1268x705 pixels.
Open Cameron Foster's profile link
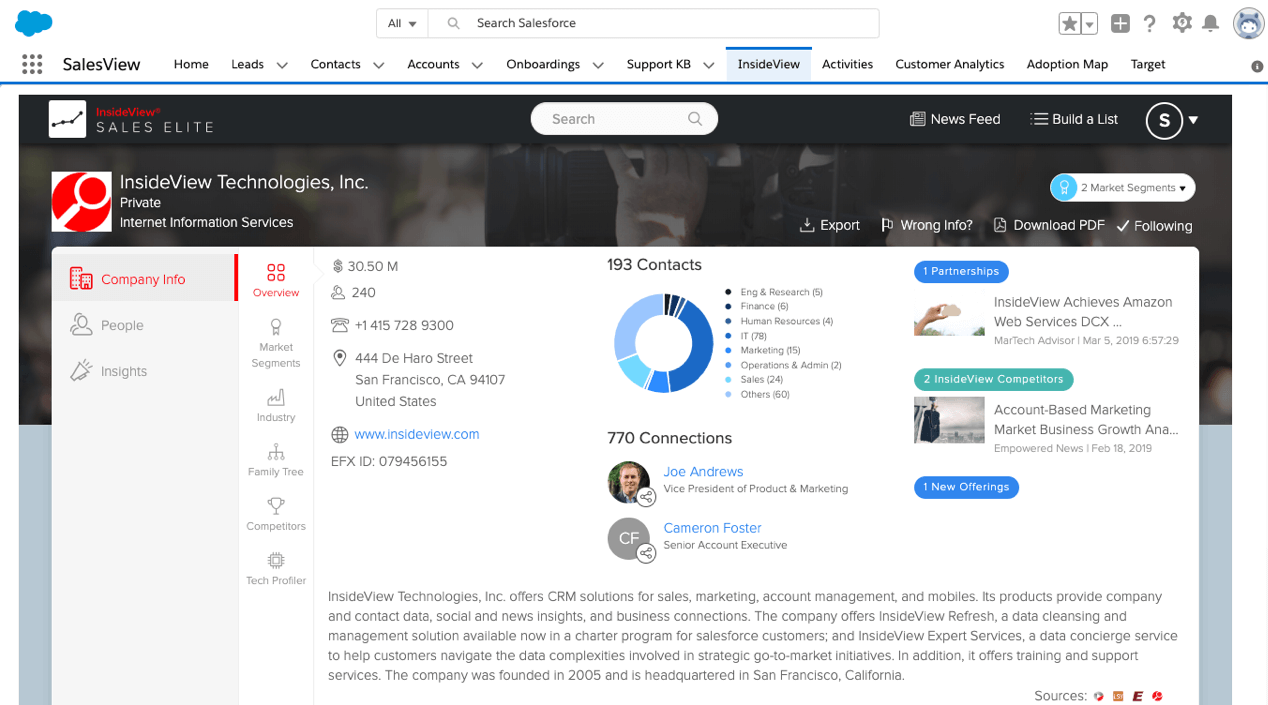tap(712, 528)
